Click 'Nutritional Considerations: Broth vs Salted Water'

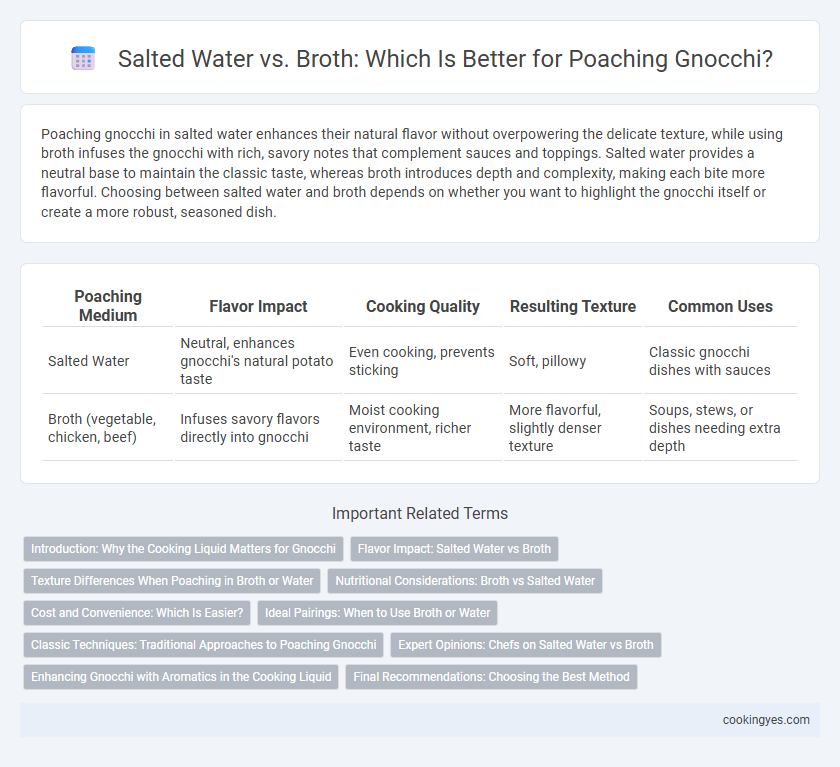pyautogui.click(x=465, y=581)
